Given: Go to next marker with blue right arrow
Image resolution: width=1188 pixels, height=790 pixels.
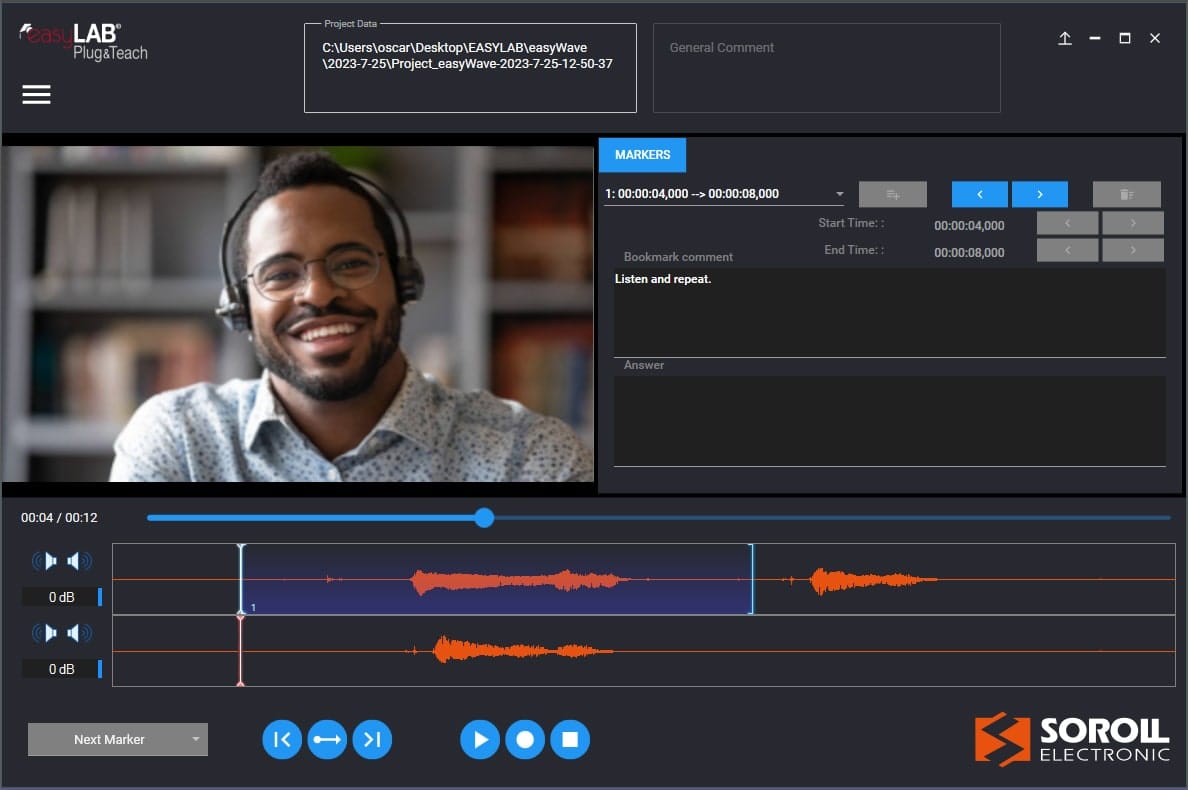Looking at the screenshot, I should coord(1039,194).
